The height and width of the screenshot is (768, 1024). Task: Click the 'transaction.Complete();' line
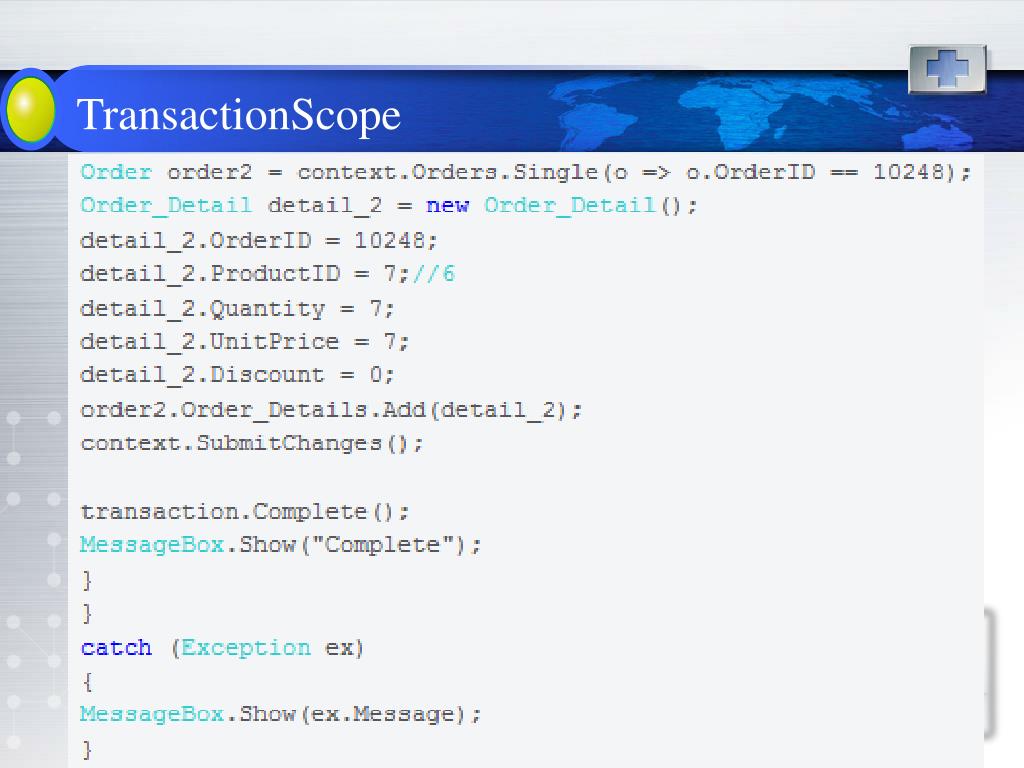click(244, 511)
